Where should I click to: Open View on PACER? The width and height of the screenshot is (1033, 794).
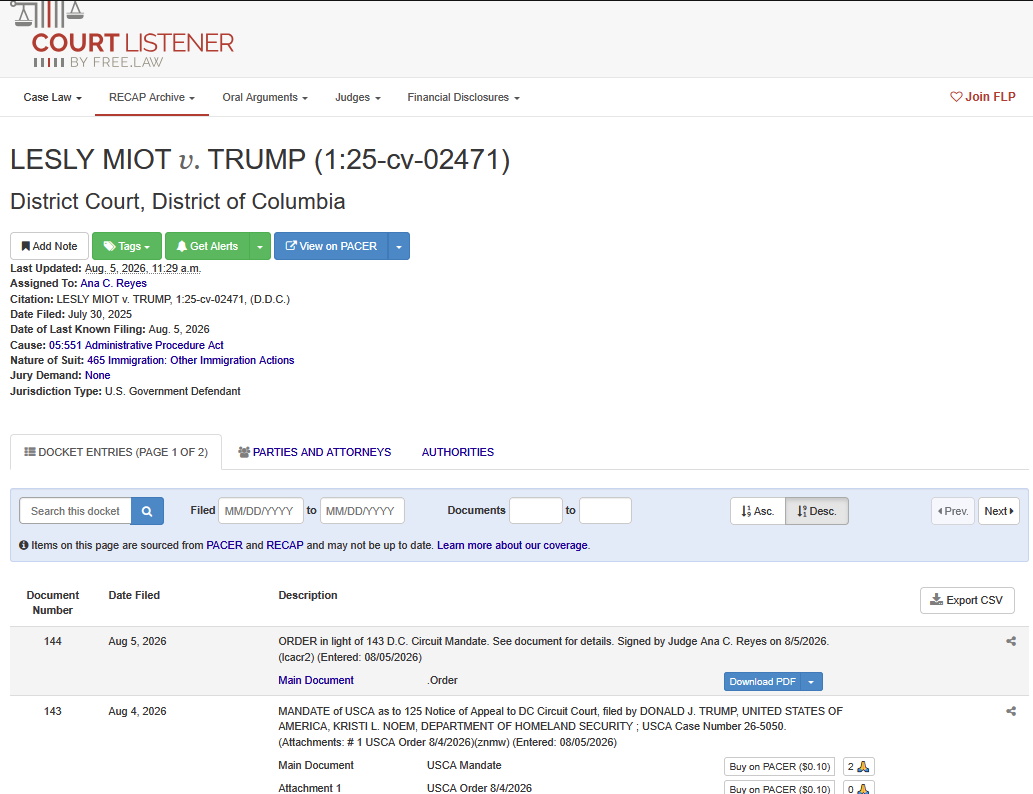tap(331, 246)
